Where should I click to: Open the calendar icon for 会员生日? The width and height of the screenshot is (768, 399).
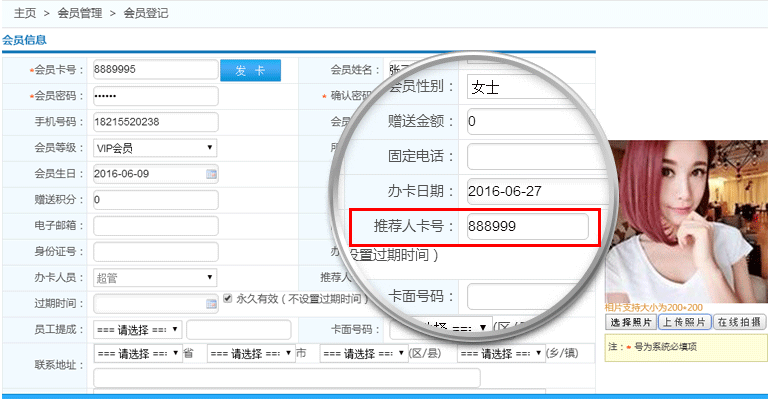[x=211, y=174]
